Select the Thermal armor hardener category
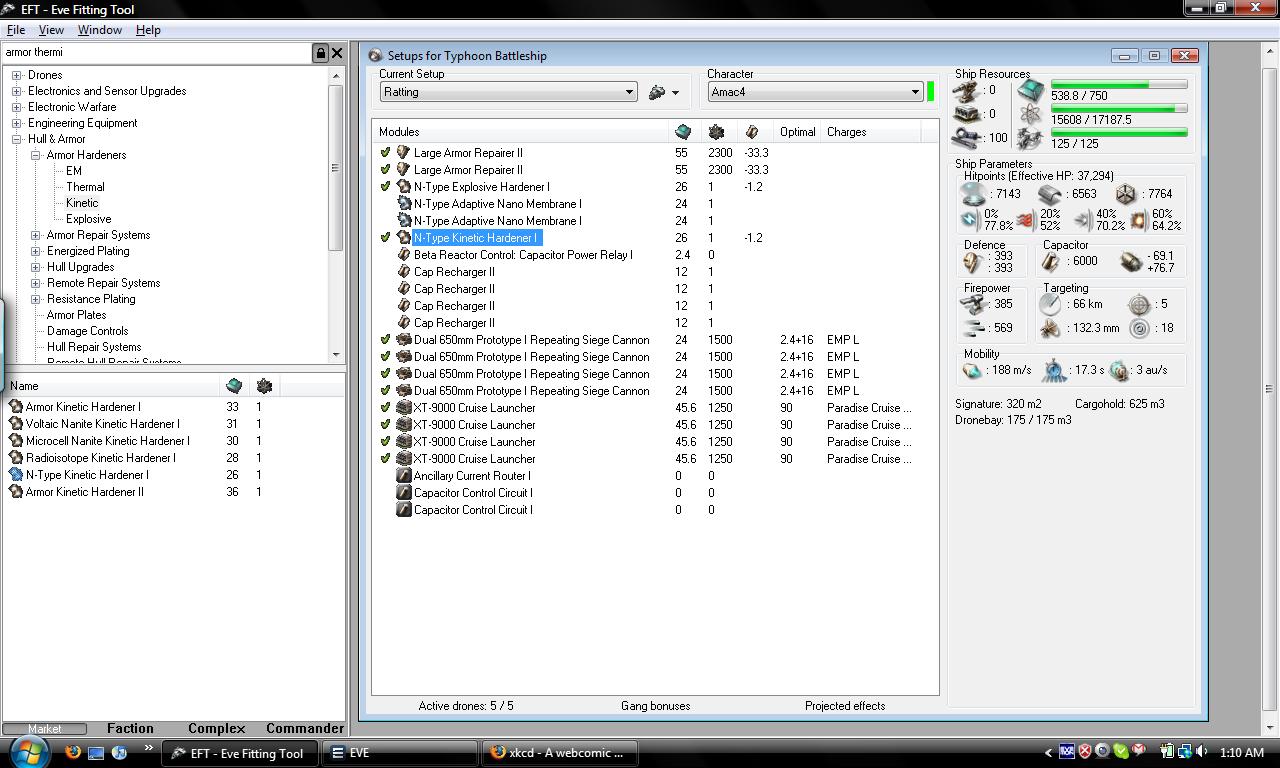 coord(85,187)
